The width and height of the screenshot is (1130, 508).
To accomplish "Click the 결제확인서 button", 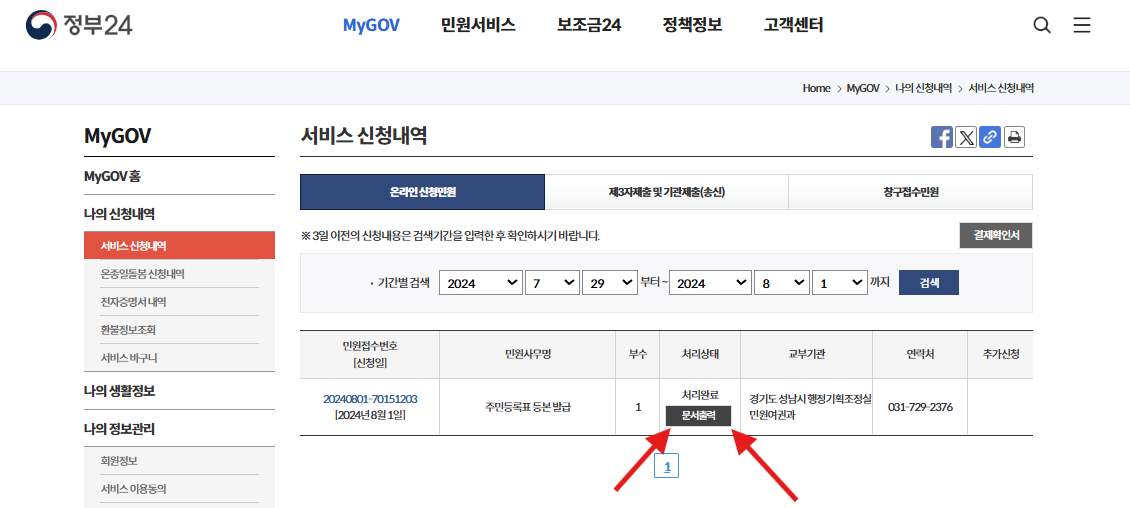I will pos(996,236).
